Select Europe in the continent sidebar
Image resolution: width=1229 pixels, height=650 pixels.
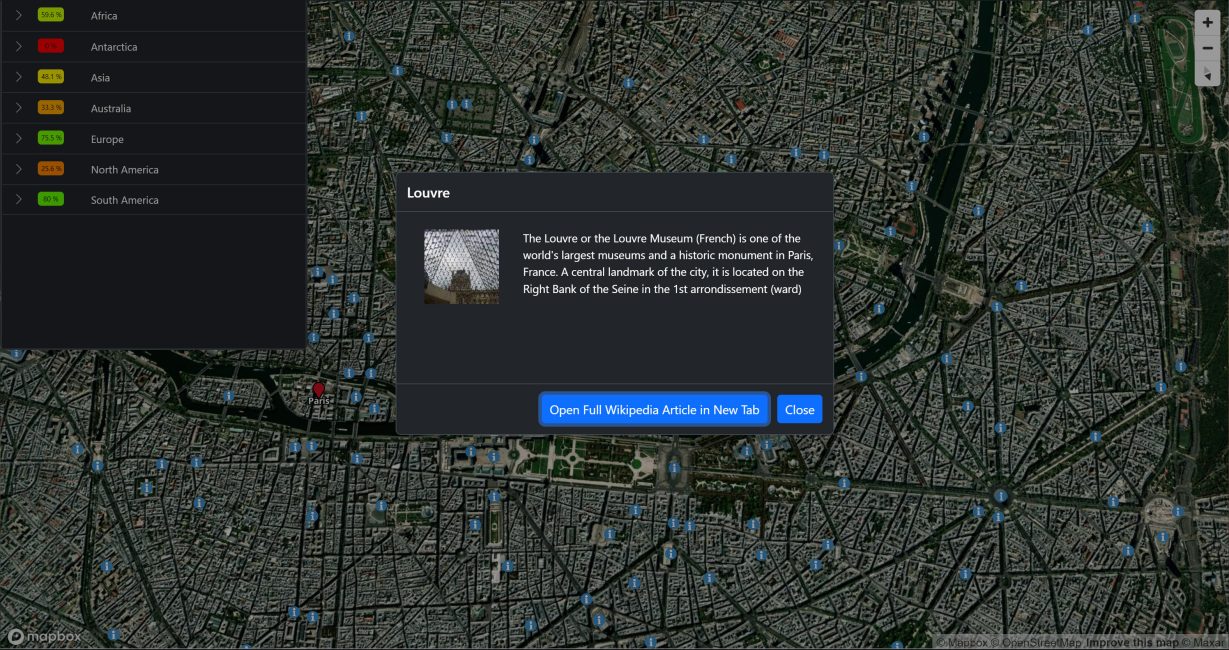pyautogui.click(x=106, y=139)
